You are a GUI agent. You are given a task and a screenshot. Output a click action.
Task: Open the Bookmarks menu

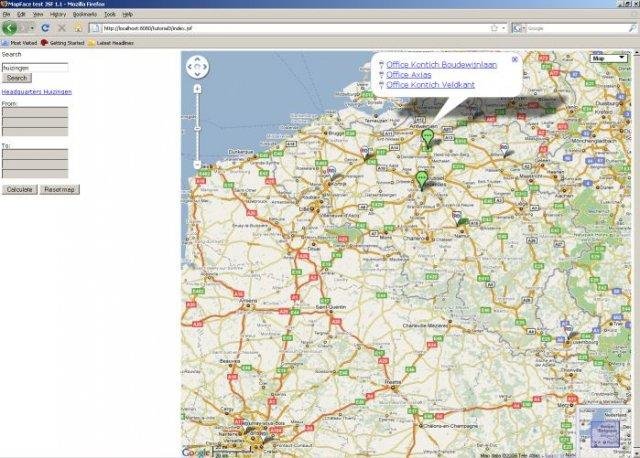(85, 14)
